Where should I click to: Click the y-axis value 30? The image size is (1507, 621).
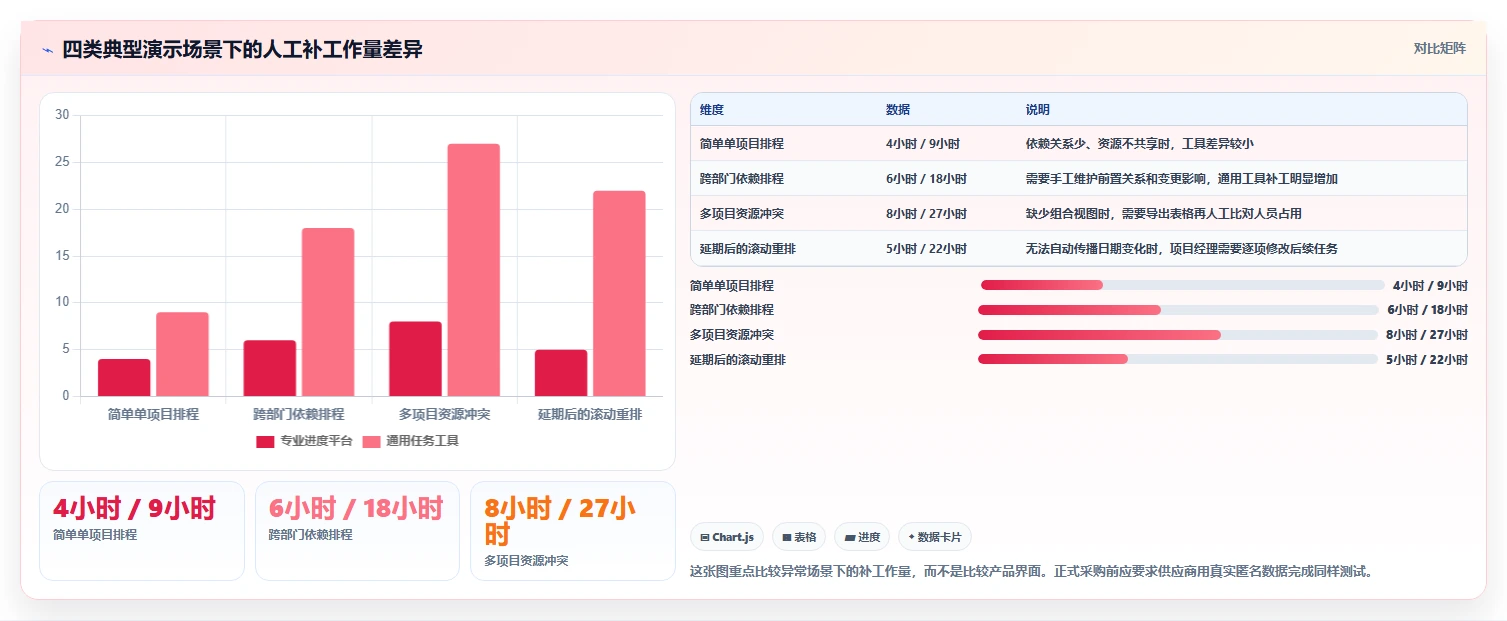[62, 115]
